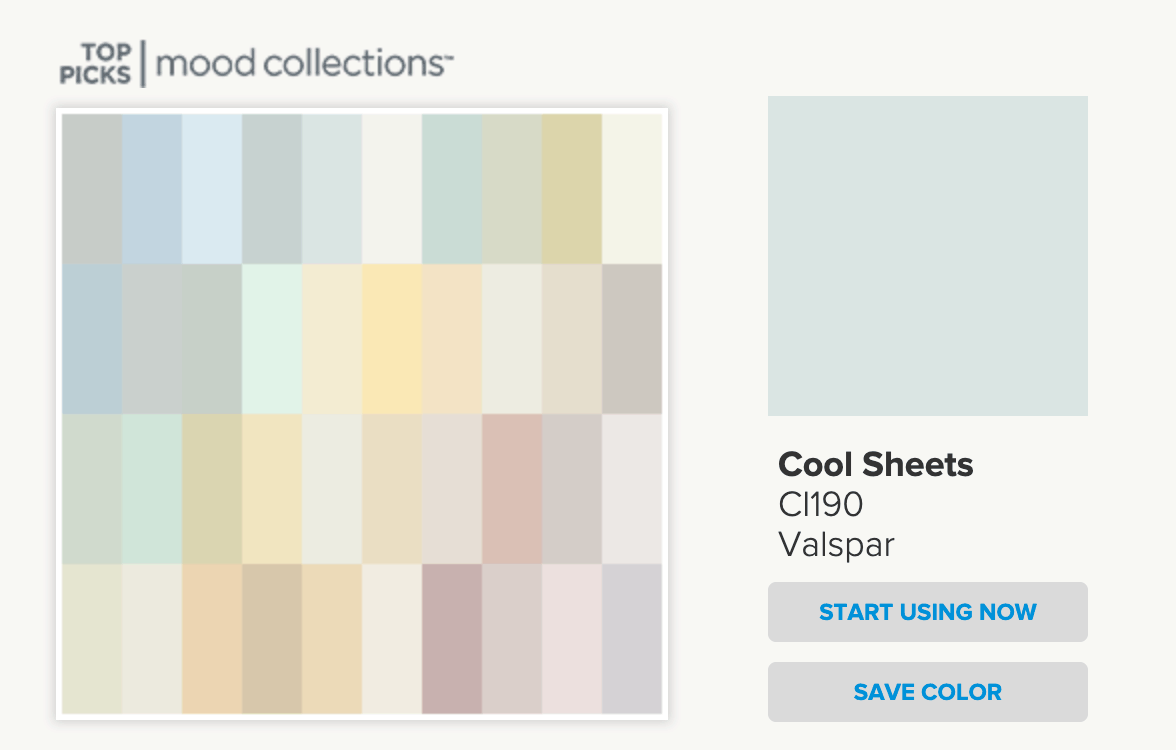Choose the darker tan swatch in bottom row
The width and height of the screenshot is (1176, 750).
pos(272,639)
